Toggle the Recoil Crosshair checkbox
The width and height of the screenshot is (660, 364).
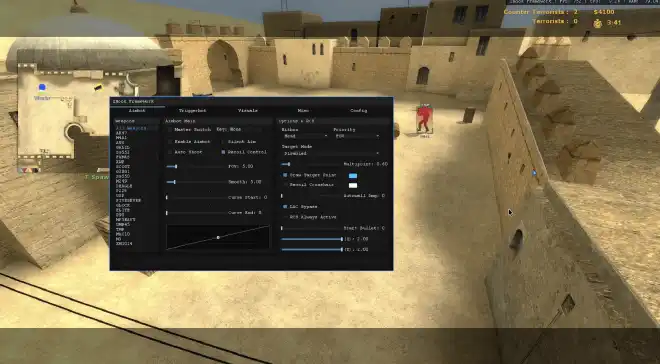(x=285, y=185)
